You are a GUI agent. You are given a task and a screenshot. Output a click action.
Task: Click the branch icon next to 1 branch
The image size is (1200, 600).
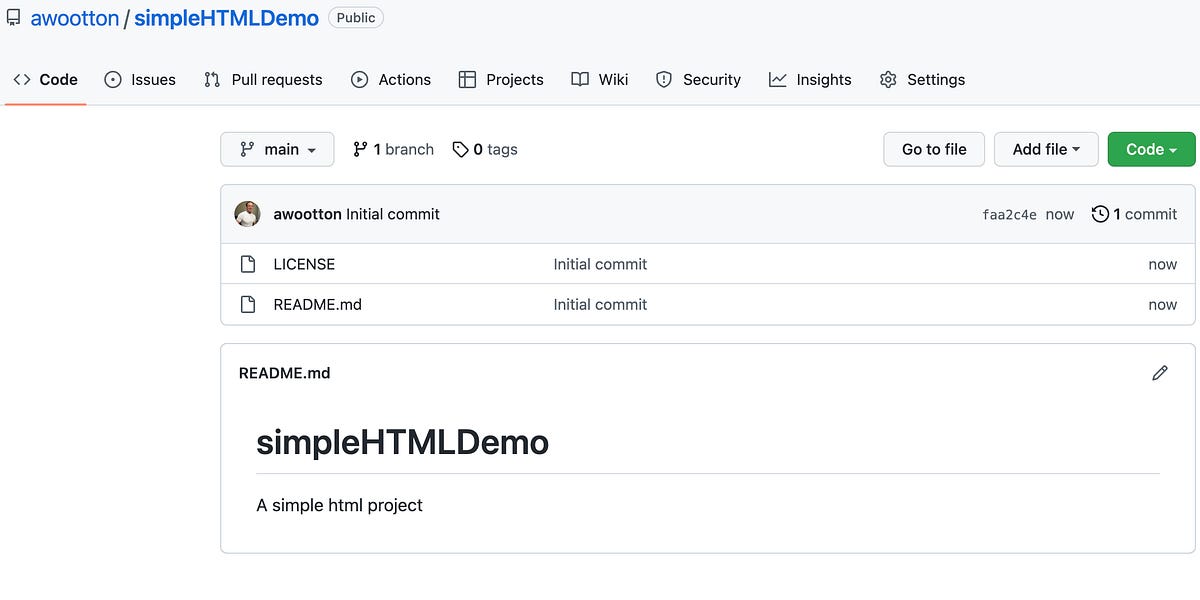tap(359, 148)
